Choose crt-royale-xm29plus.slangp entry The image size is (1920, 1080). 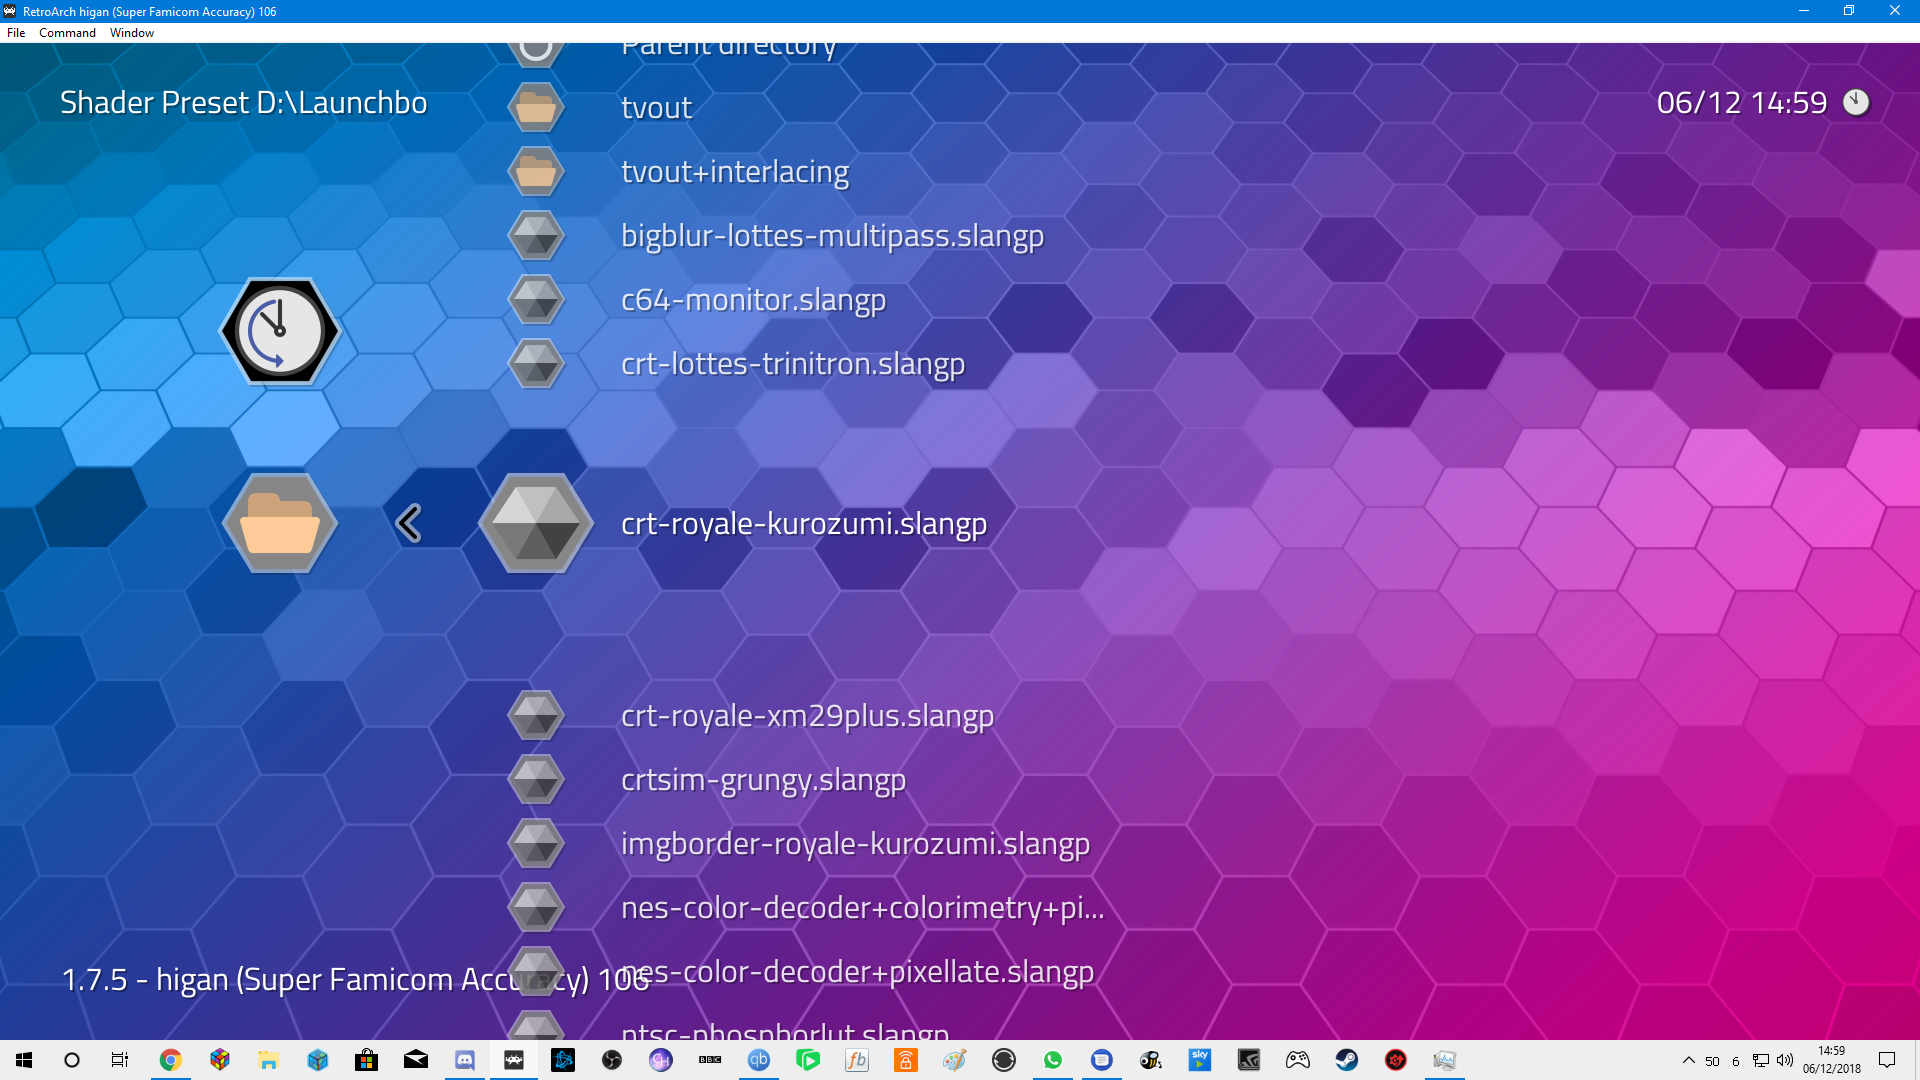coord(807,717)
